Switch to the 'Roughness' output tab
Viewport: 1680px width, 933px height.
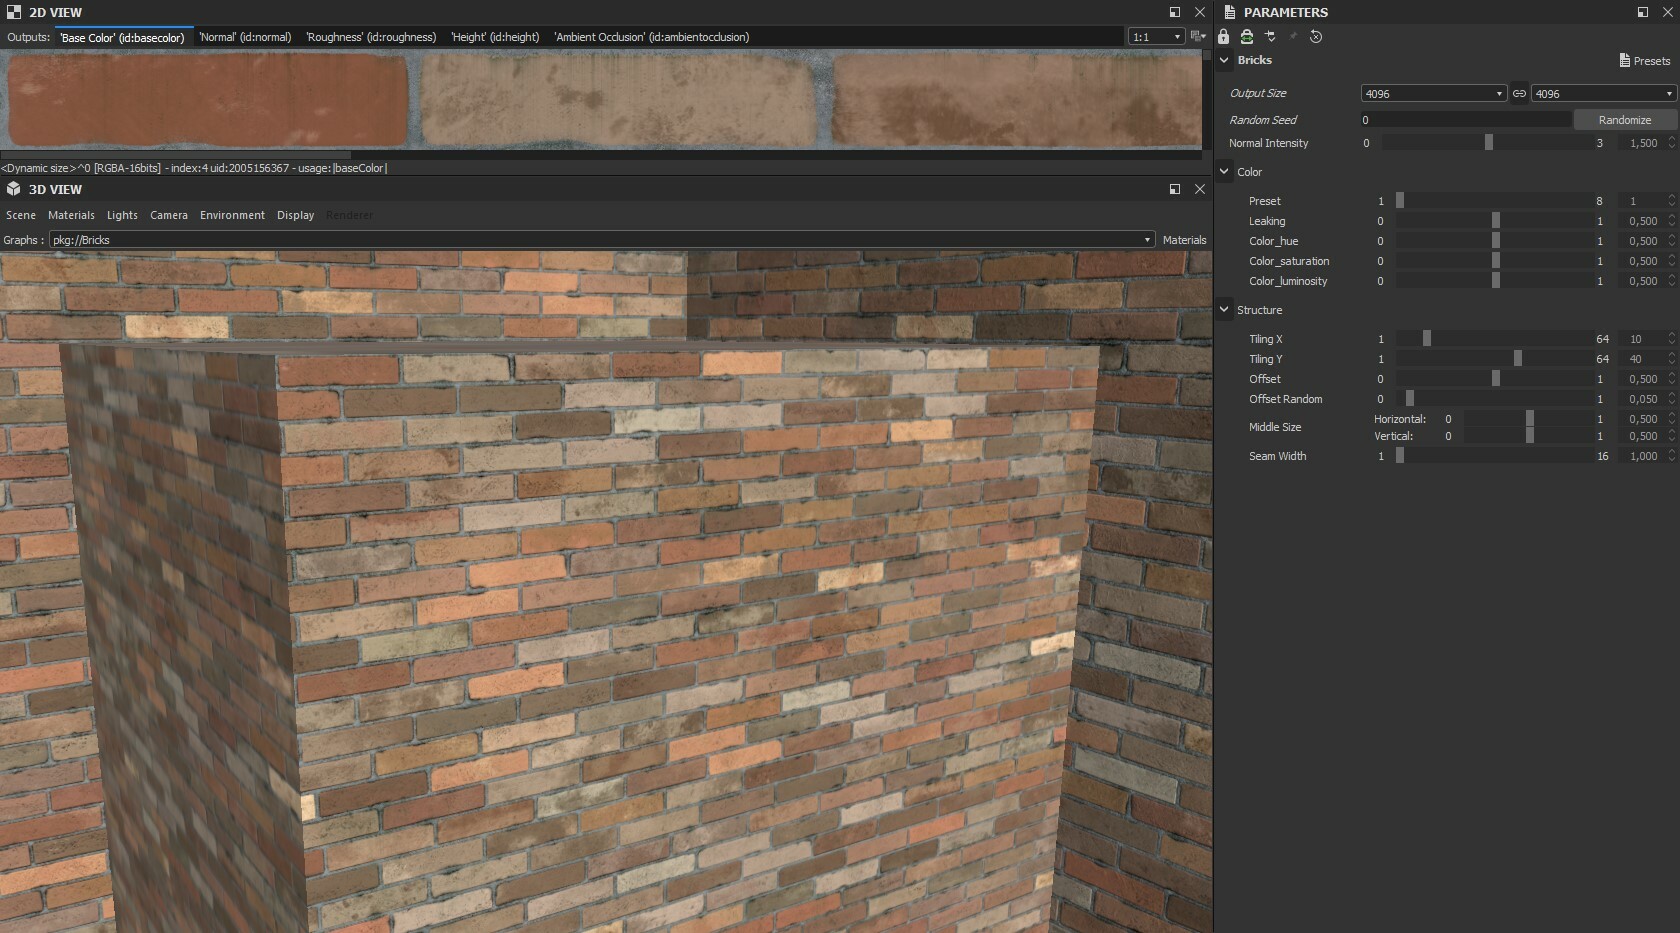[x=371, y=37]
